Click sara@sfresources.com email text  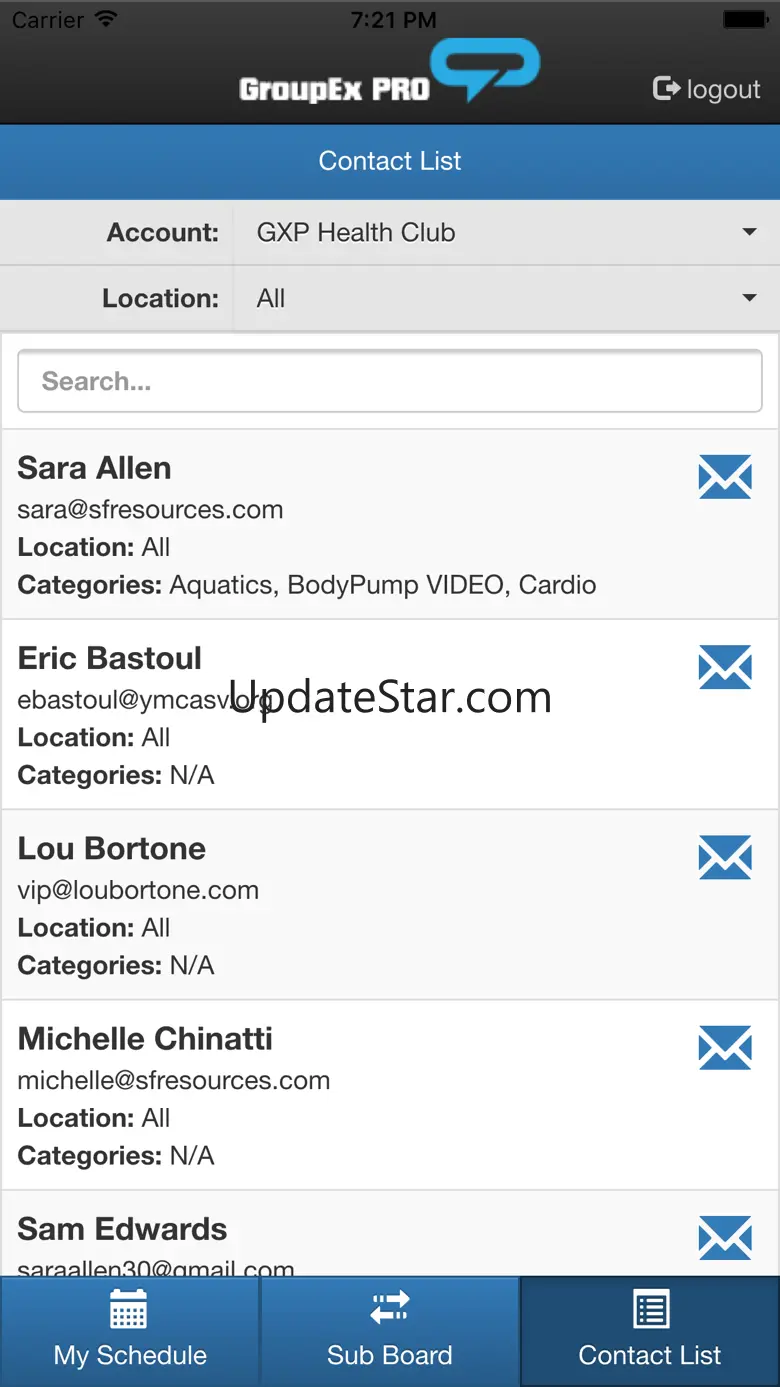click(x=151, y=509)
